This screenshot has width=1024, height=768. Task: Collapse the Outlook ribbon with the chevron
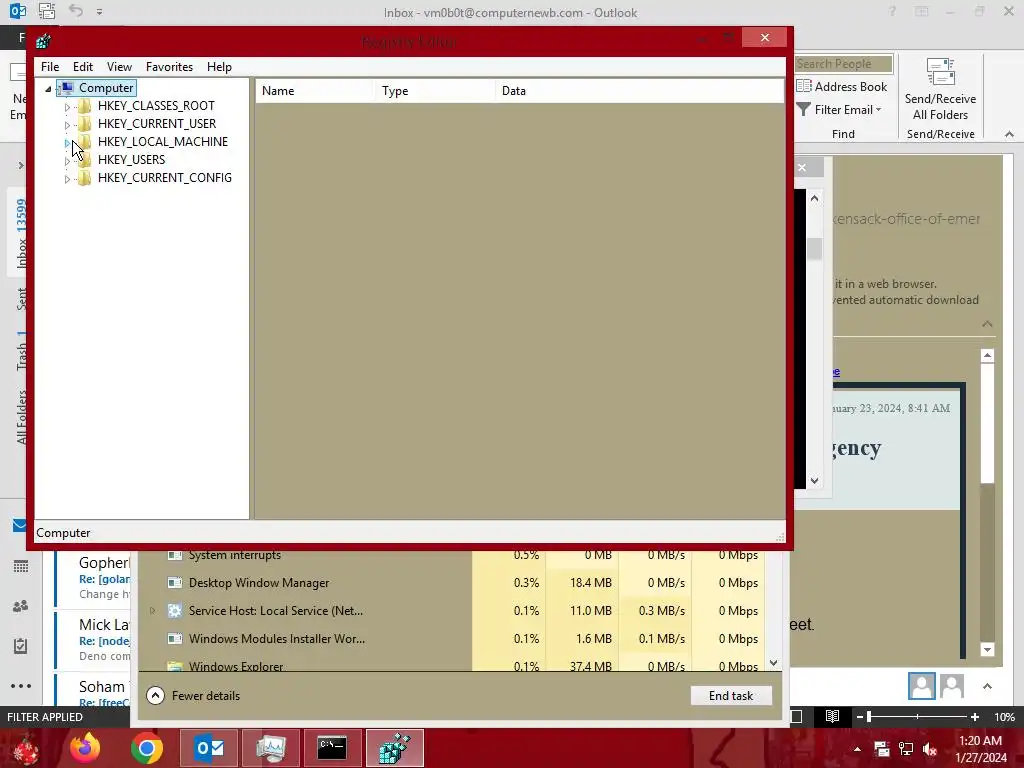1009,135
